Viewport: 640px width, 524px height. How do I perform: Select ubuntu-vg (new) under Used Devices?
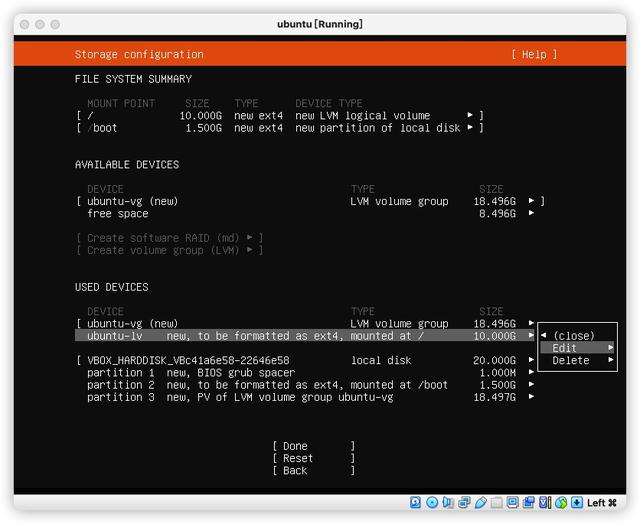pos(305,324)
